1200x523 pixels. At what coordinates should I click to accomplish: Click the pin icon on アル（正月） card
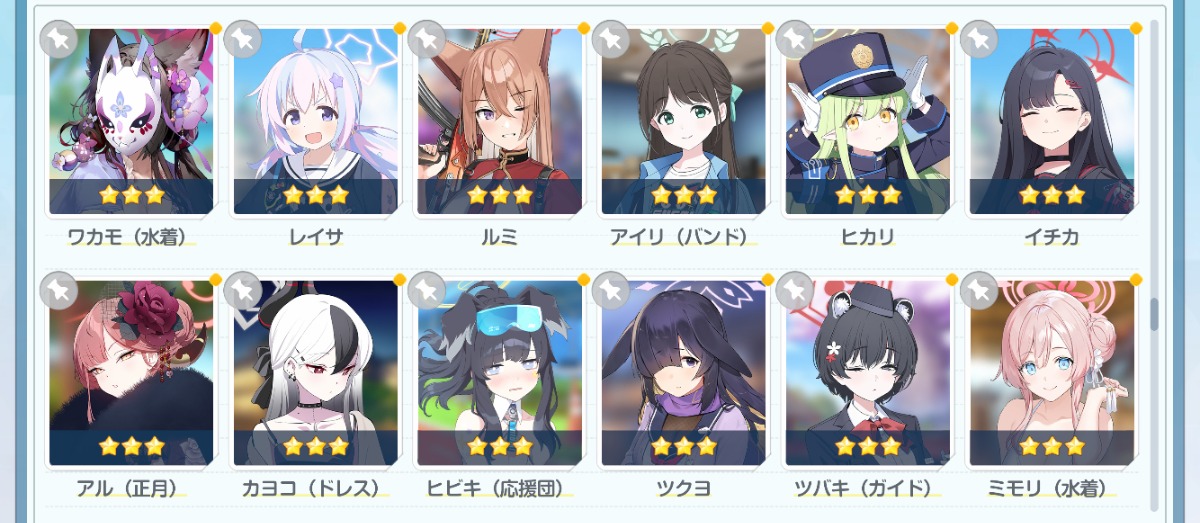pos(58,290)
